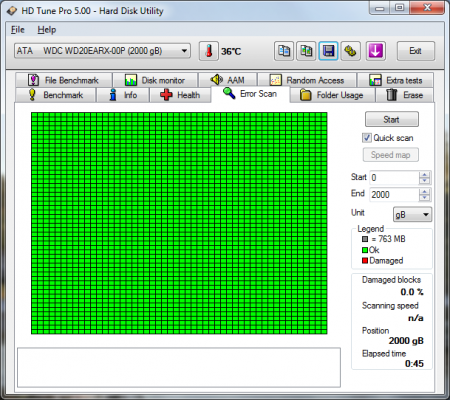Switch to the Health tab

[x=180, y=95]
